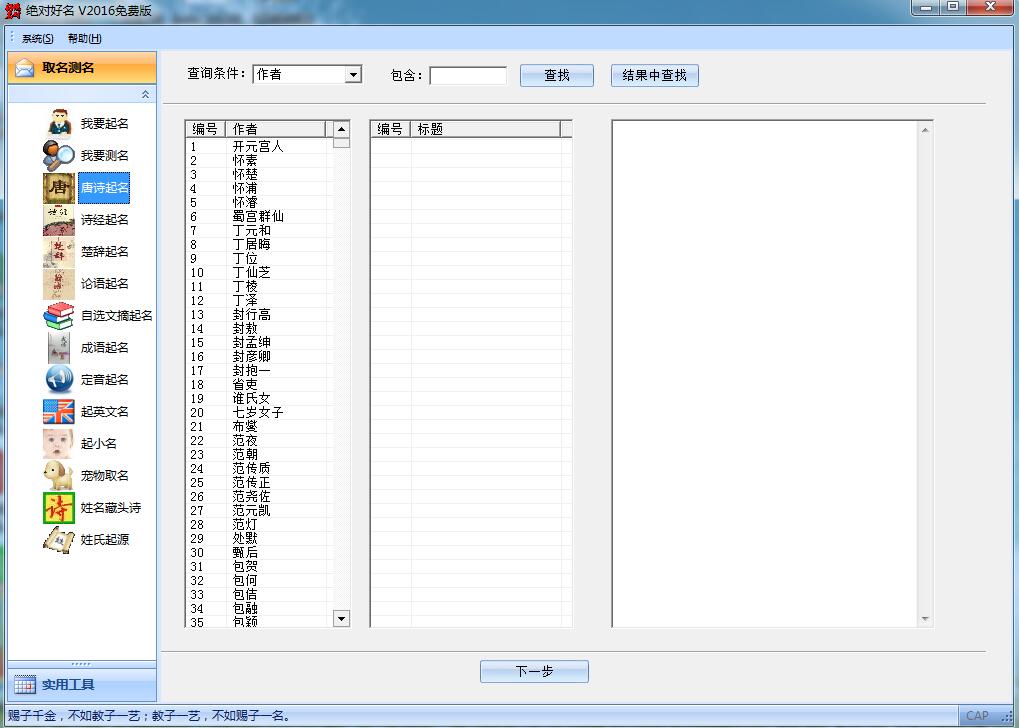This screenshot has height=728, width=1019.
Task: Select author row 七岁女子
Action: [259, 413]
